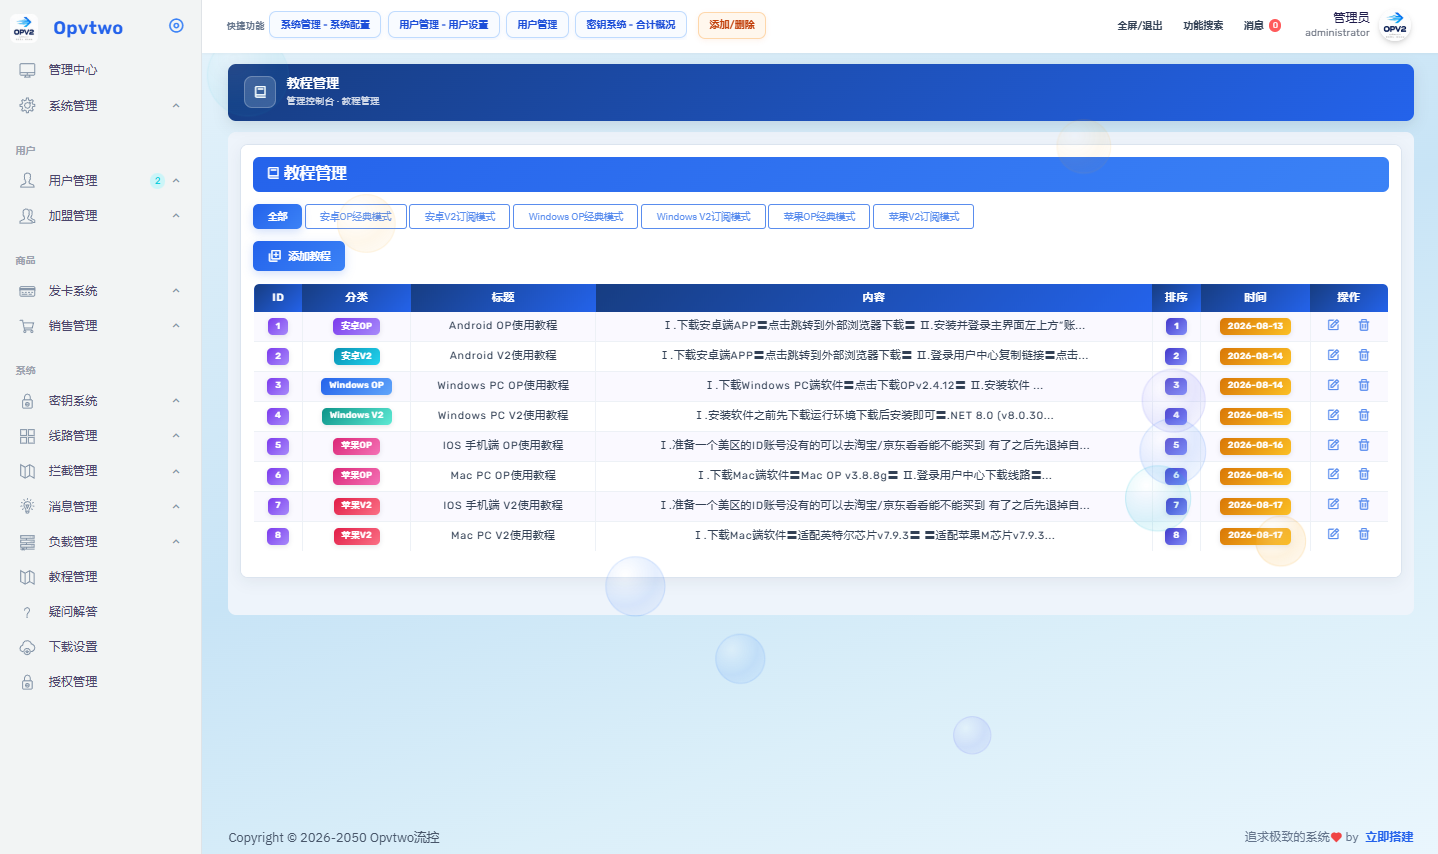The width and height of the screenshot is (1438, 854).
Task: Switch to the 苹果V2订阅模式 tab
Action: coord(923,216)
